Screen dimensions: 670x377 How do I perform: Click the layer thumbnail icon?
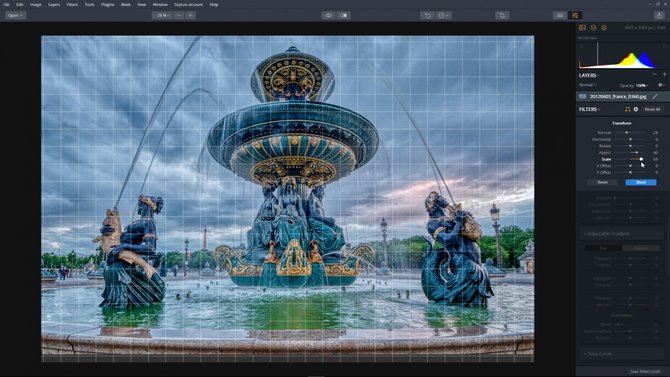click(x=582, y=97)
